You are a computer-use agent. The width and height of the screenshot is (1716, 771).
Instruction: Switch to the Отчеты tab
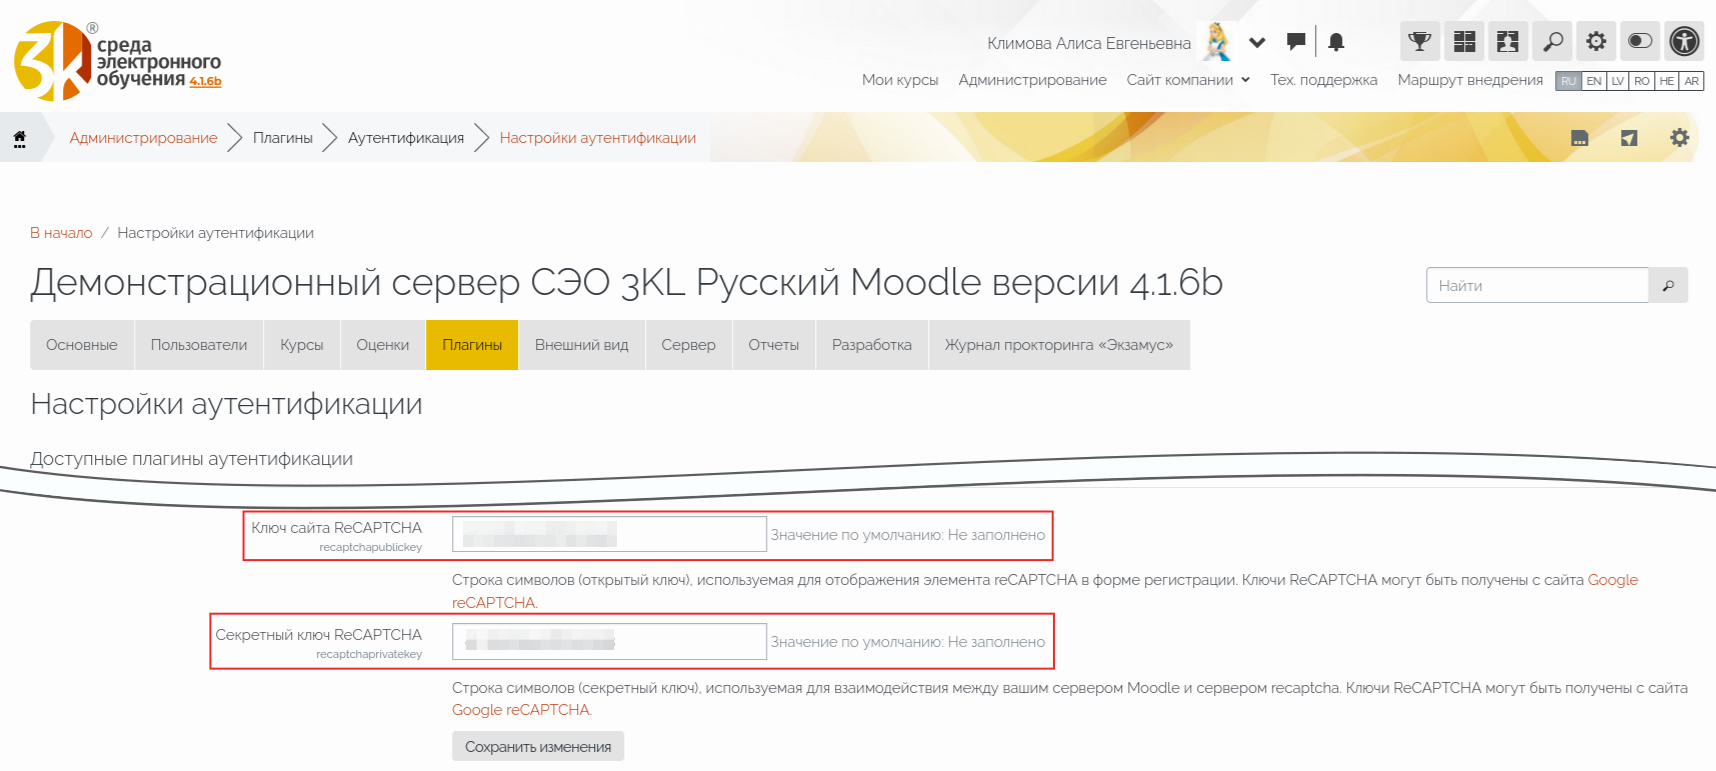pyautogui.click(x=774, y=345)
